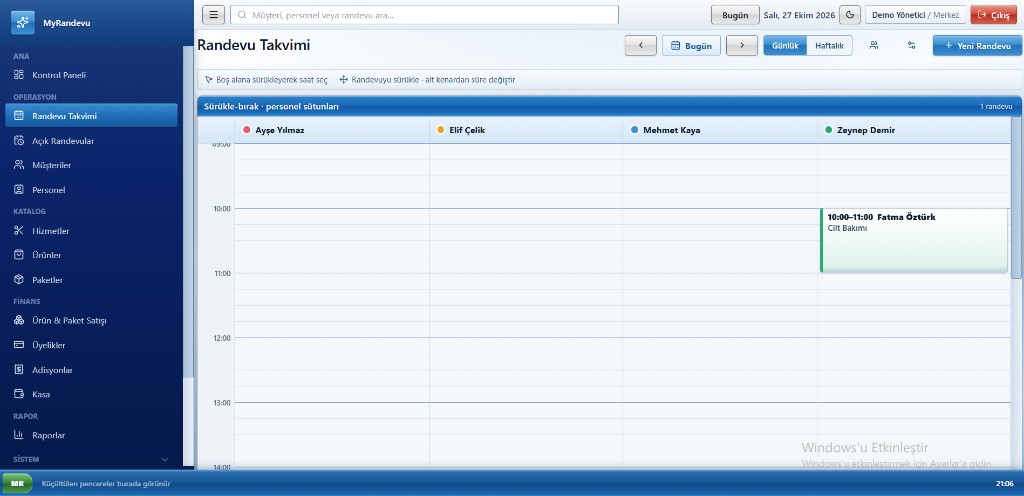Click the red dot beside Ayşe Yılmaz
Screen dimensions: 1024x496
246,130
